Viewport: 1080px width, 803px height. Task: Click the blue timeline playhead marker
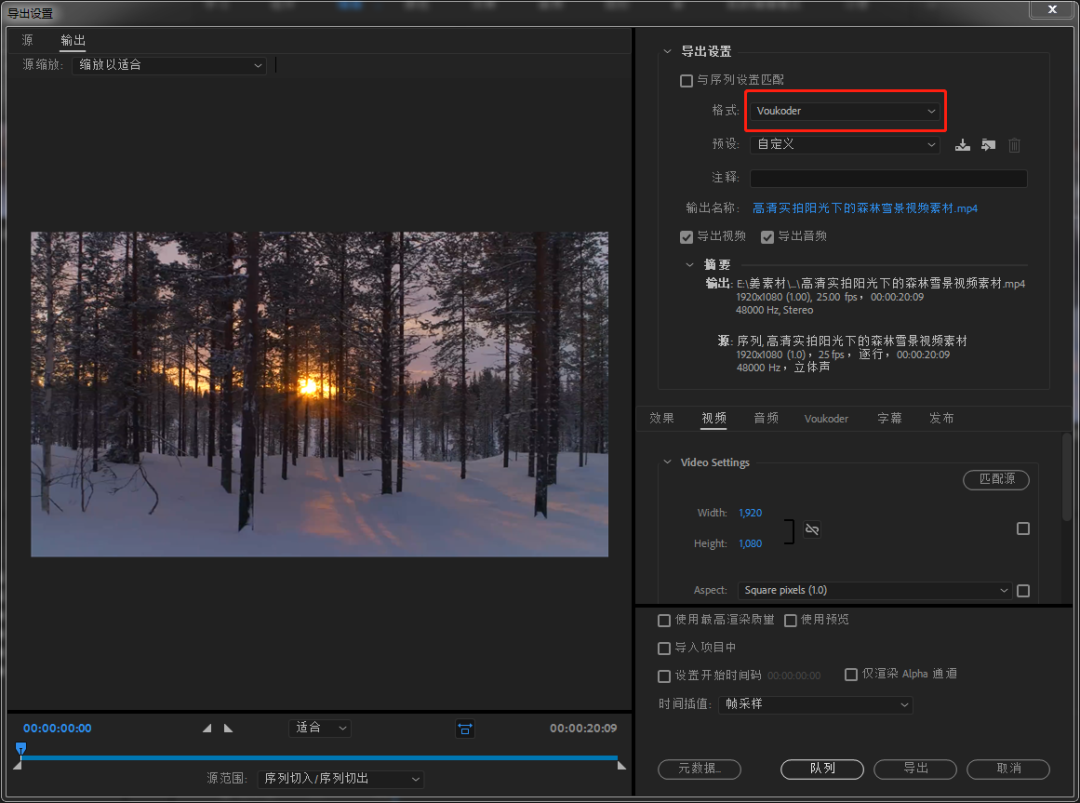point(21,748)
